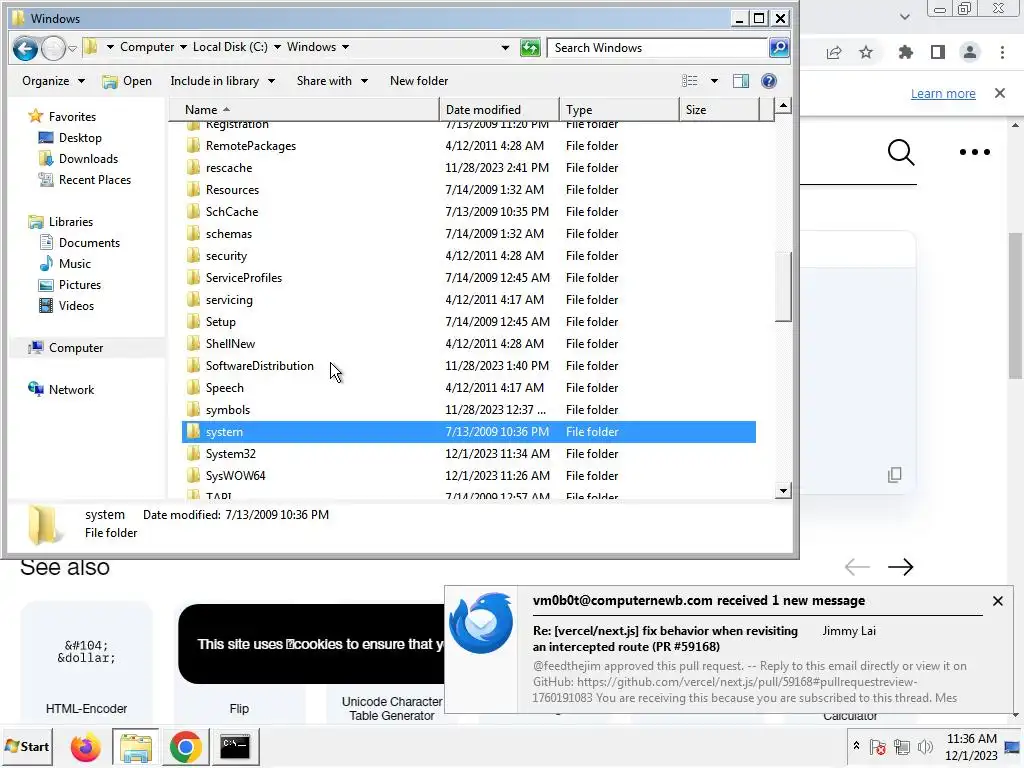Open the Favorites star in sidebar
The image size is (1024, 768).
point(35,116)
